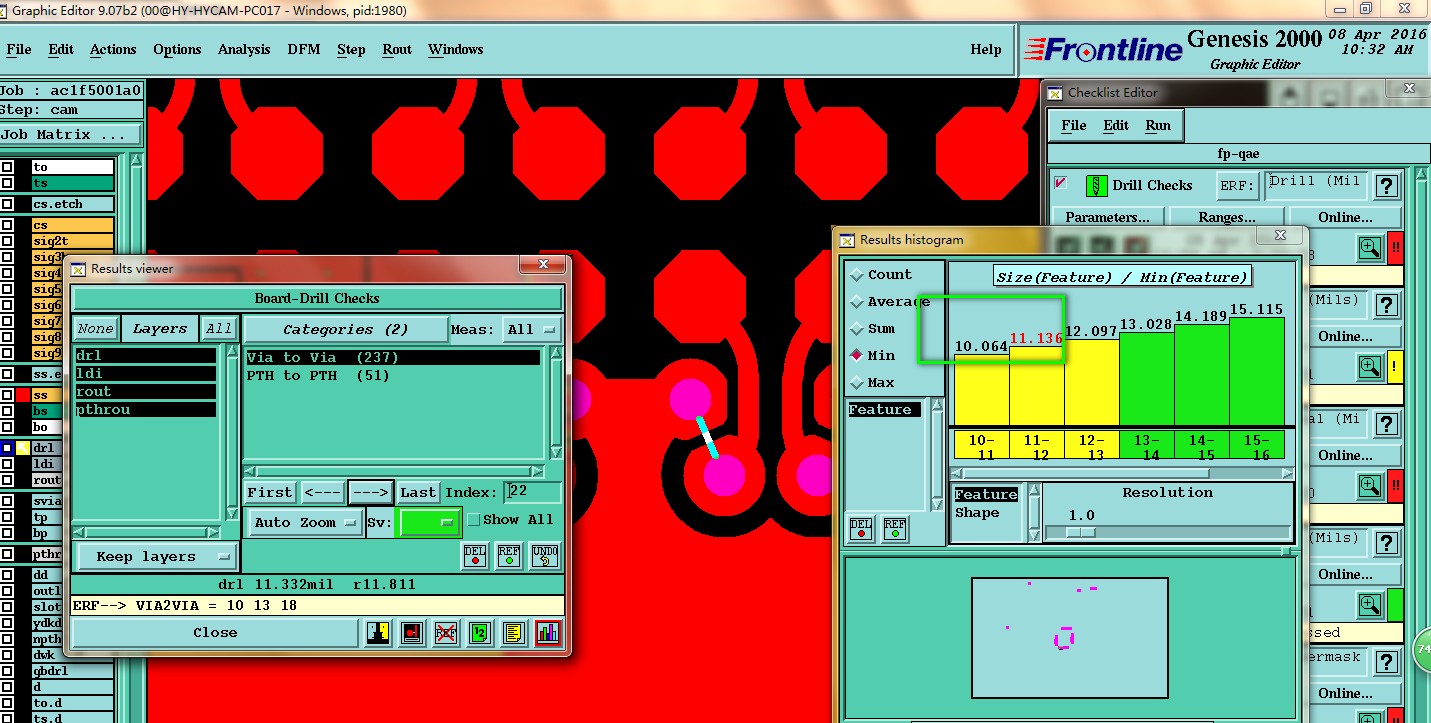1431x723 pixels.
Task: Click red color swatch of layer ss
Action: pos(23,395)
